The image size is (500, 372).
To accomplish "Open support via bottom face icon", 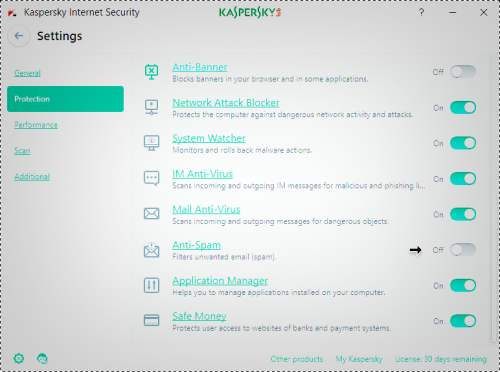I will click(42, 359).
